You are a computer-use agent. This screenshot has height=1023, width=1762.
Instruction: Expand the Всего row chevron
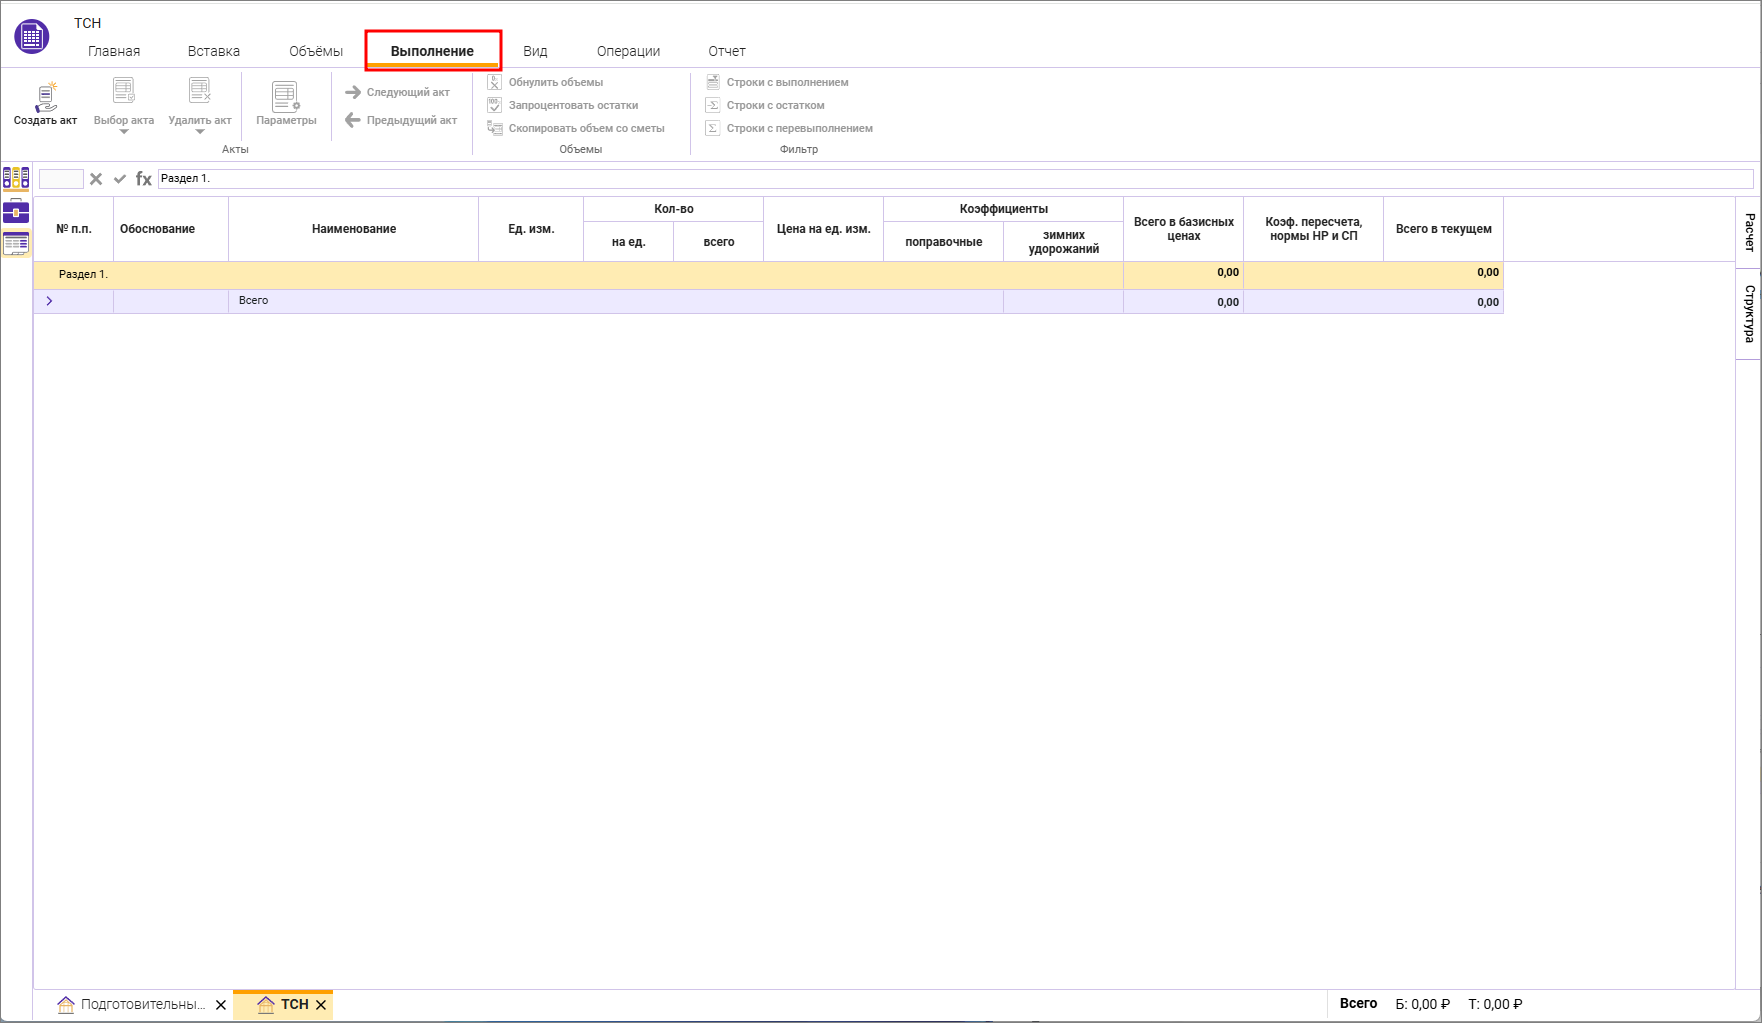point(49,301)
